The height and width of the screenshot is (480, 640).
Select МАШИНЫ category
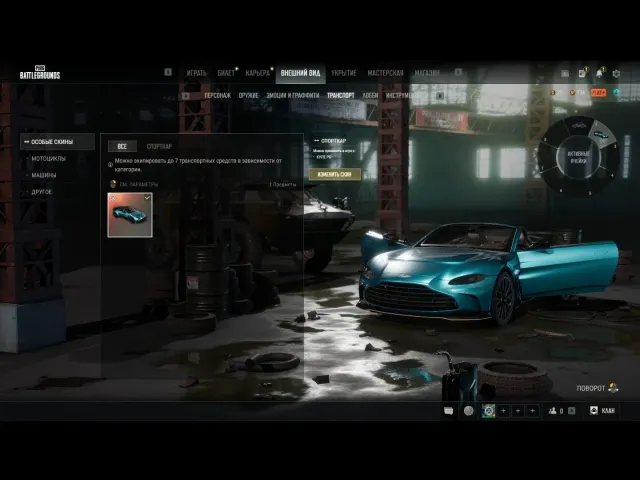[44, 175]
